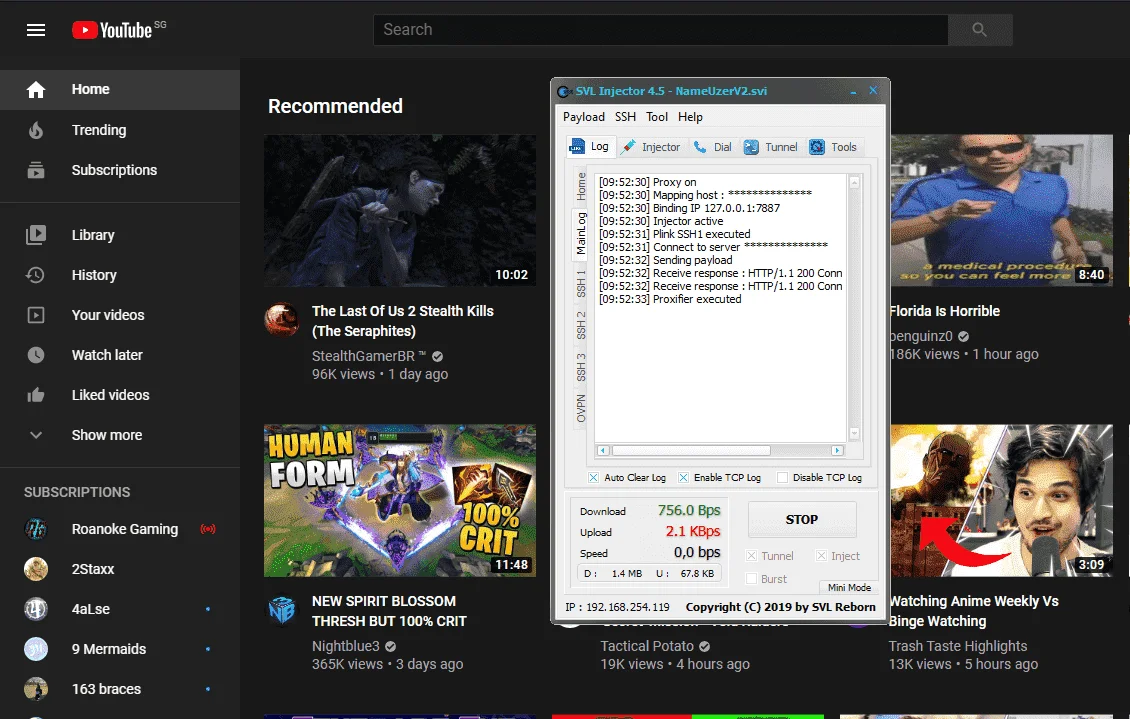Toggle the Auto Clear Log checkbox
1130x719 pixels.
593,478
